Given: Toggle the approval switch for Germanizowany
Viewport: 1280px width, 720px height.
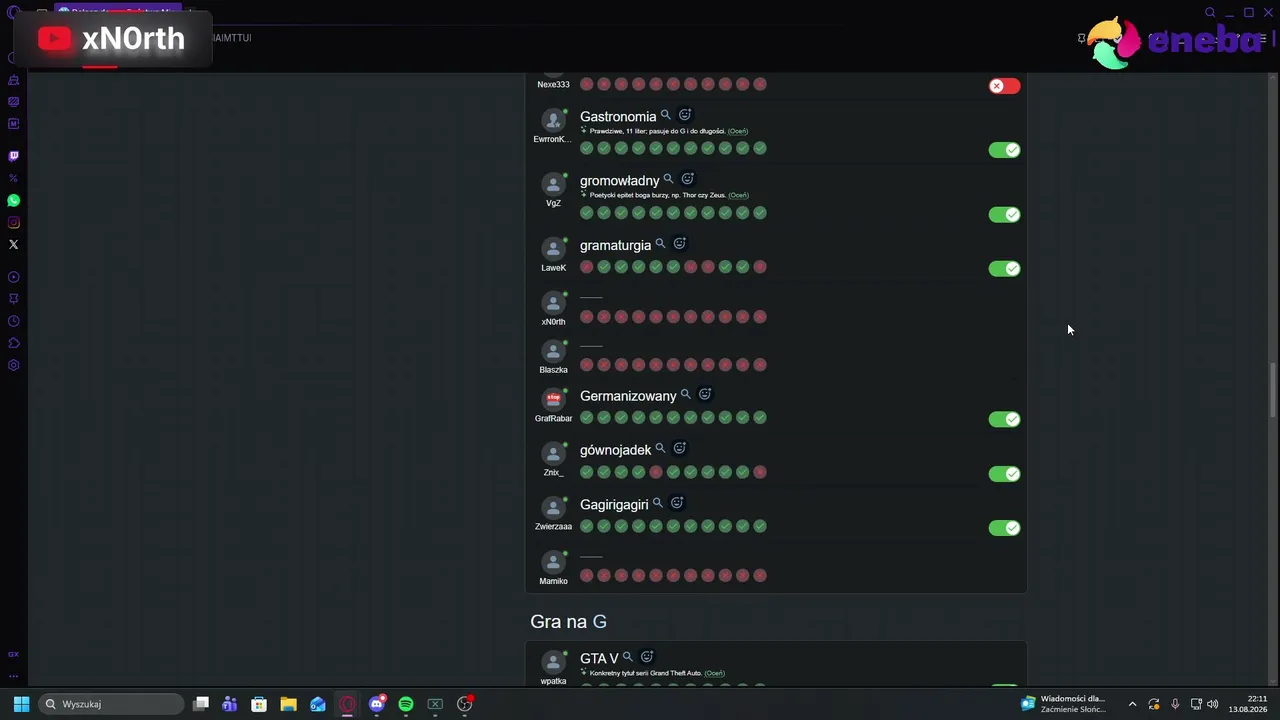Looking at the screenshot, I should [x=1004, y=419].
